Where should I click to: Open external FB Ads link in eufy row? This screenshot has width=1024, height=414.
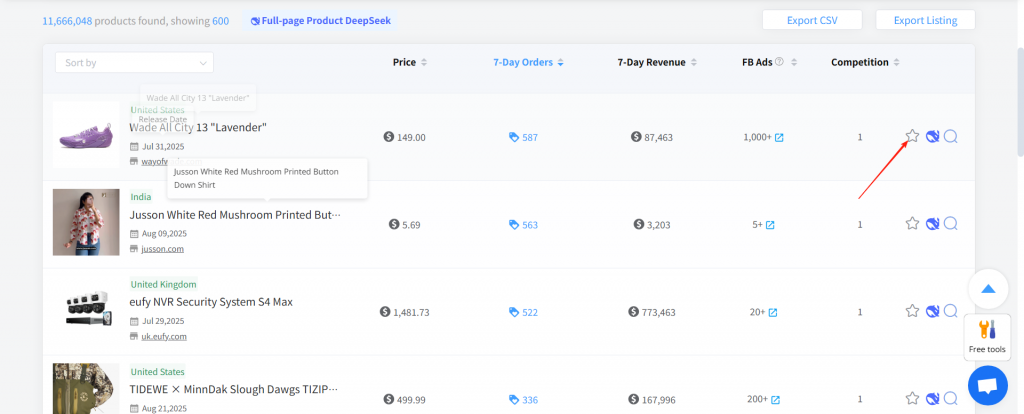click(771, 312)
